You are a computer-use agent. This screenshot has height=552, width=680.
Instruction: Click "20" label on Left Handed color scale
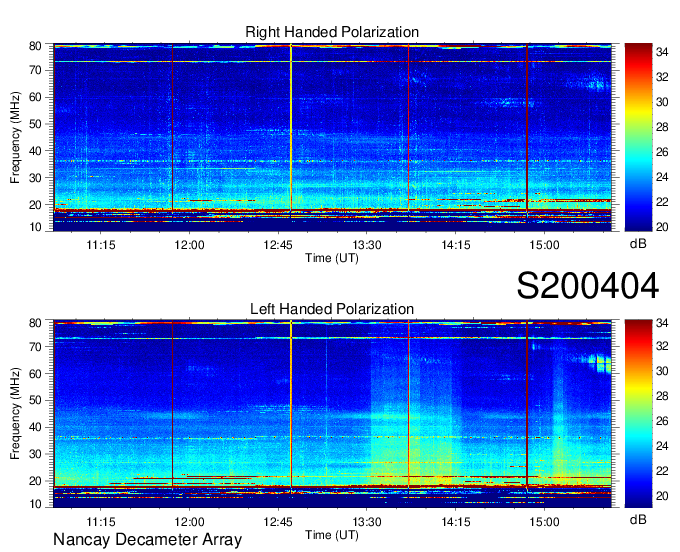tap(662, 496)
